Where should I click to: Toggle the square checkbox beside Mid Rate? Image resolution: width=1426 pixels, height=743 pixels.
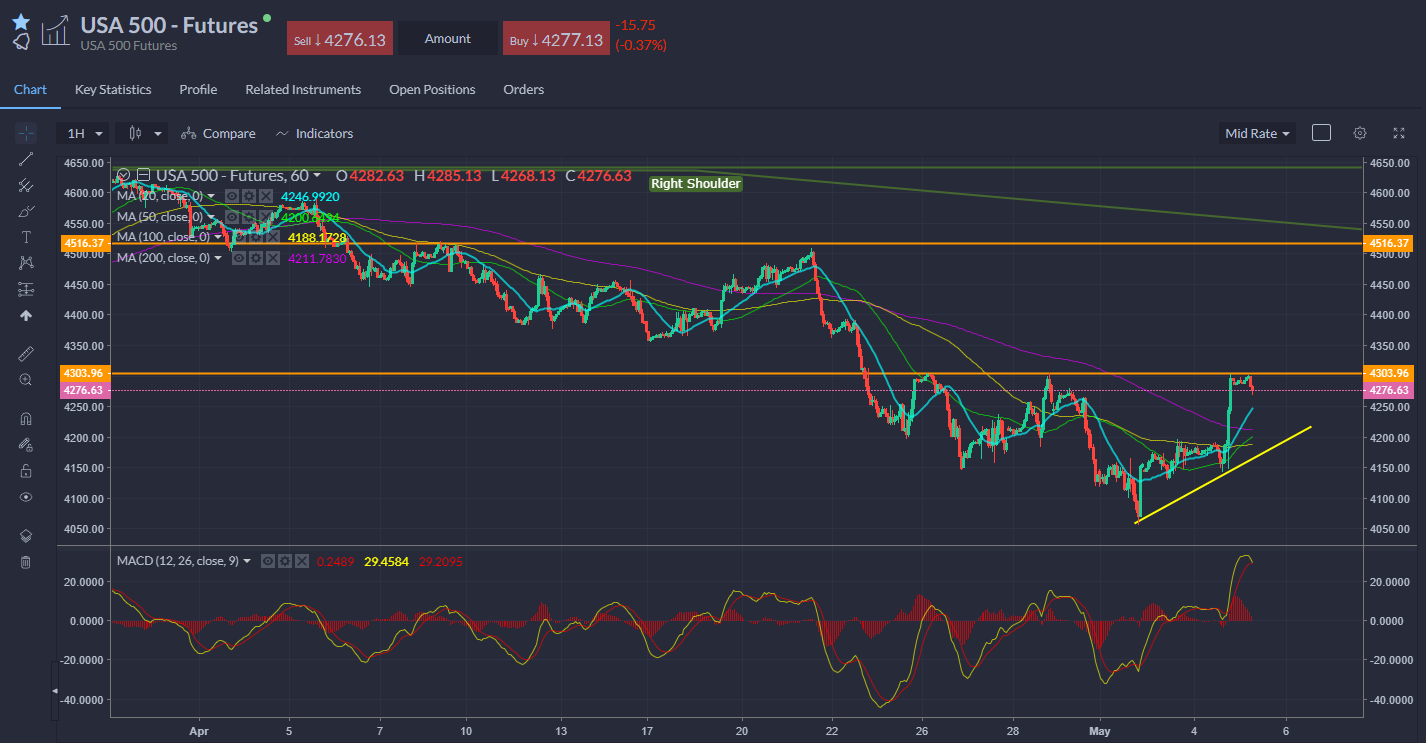click(x=1321, y=133)
